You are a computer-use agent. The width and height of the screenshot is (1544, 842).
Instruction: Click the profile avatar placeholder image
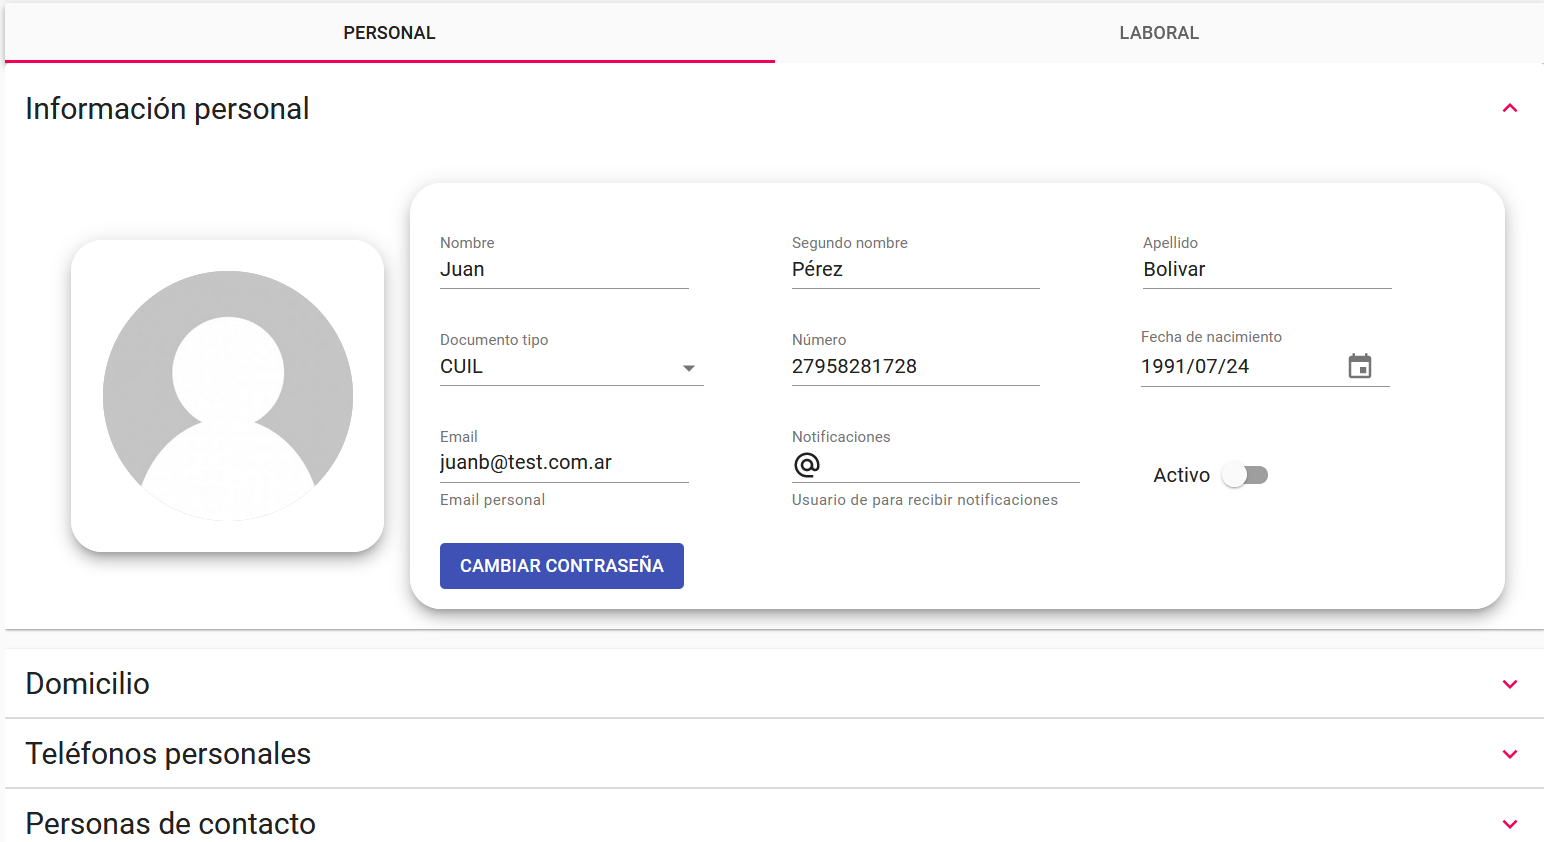click(x=228, y=396)
